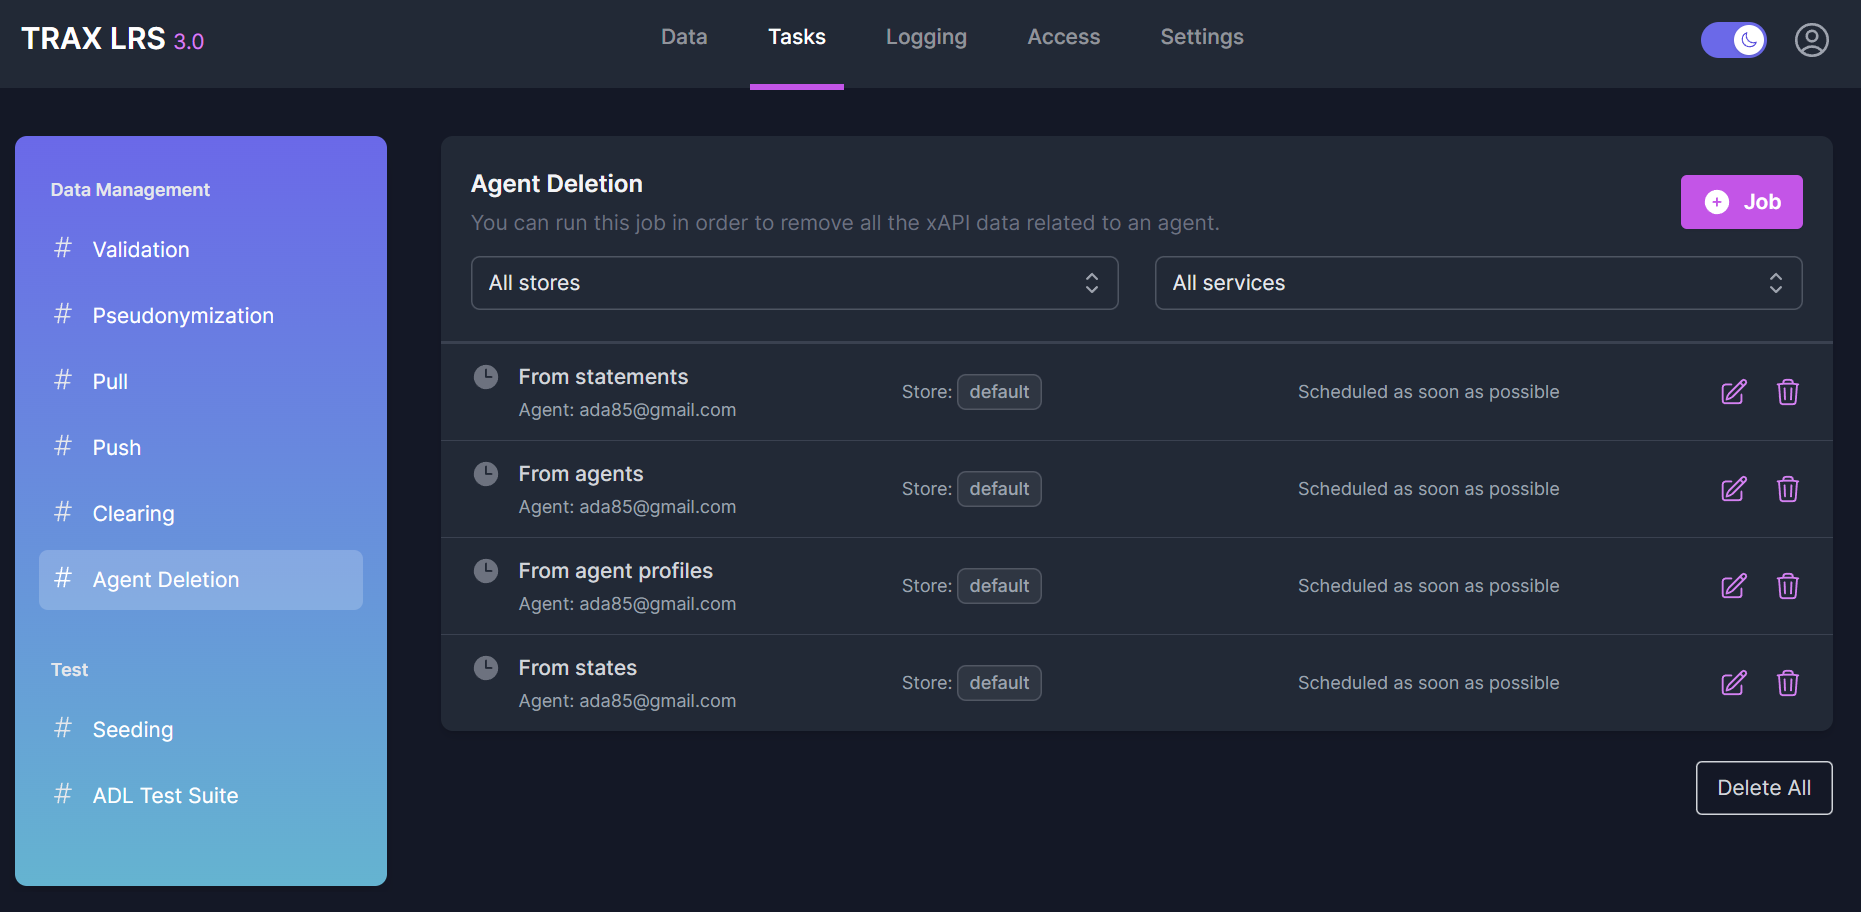
Task: Open the All stores dropdown
Action: [x=794, y=283]
